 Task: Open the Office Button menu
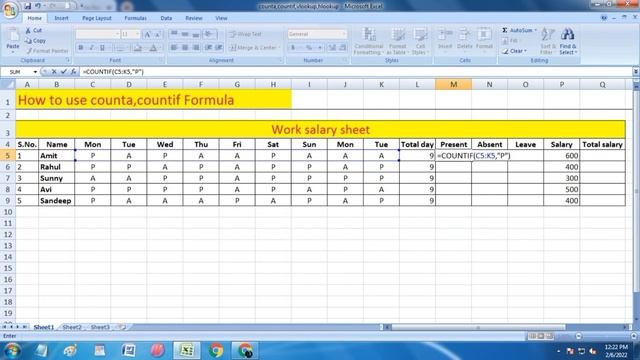click(9, 9)
